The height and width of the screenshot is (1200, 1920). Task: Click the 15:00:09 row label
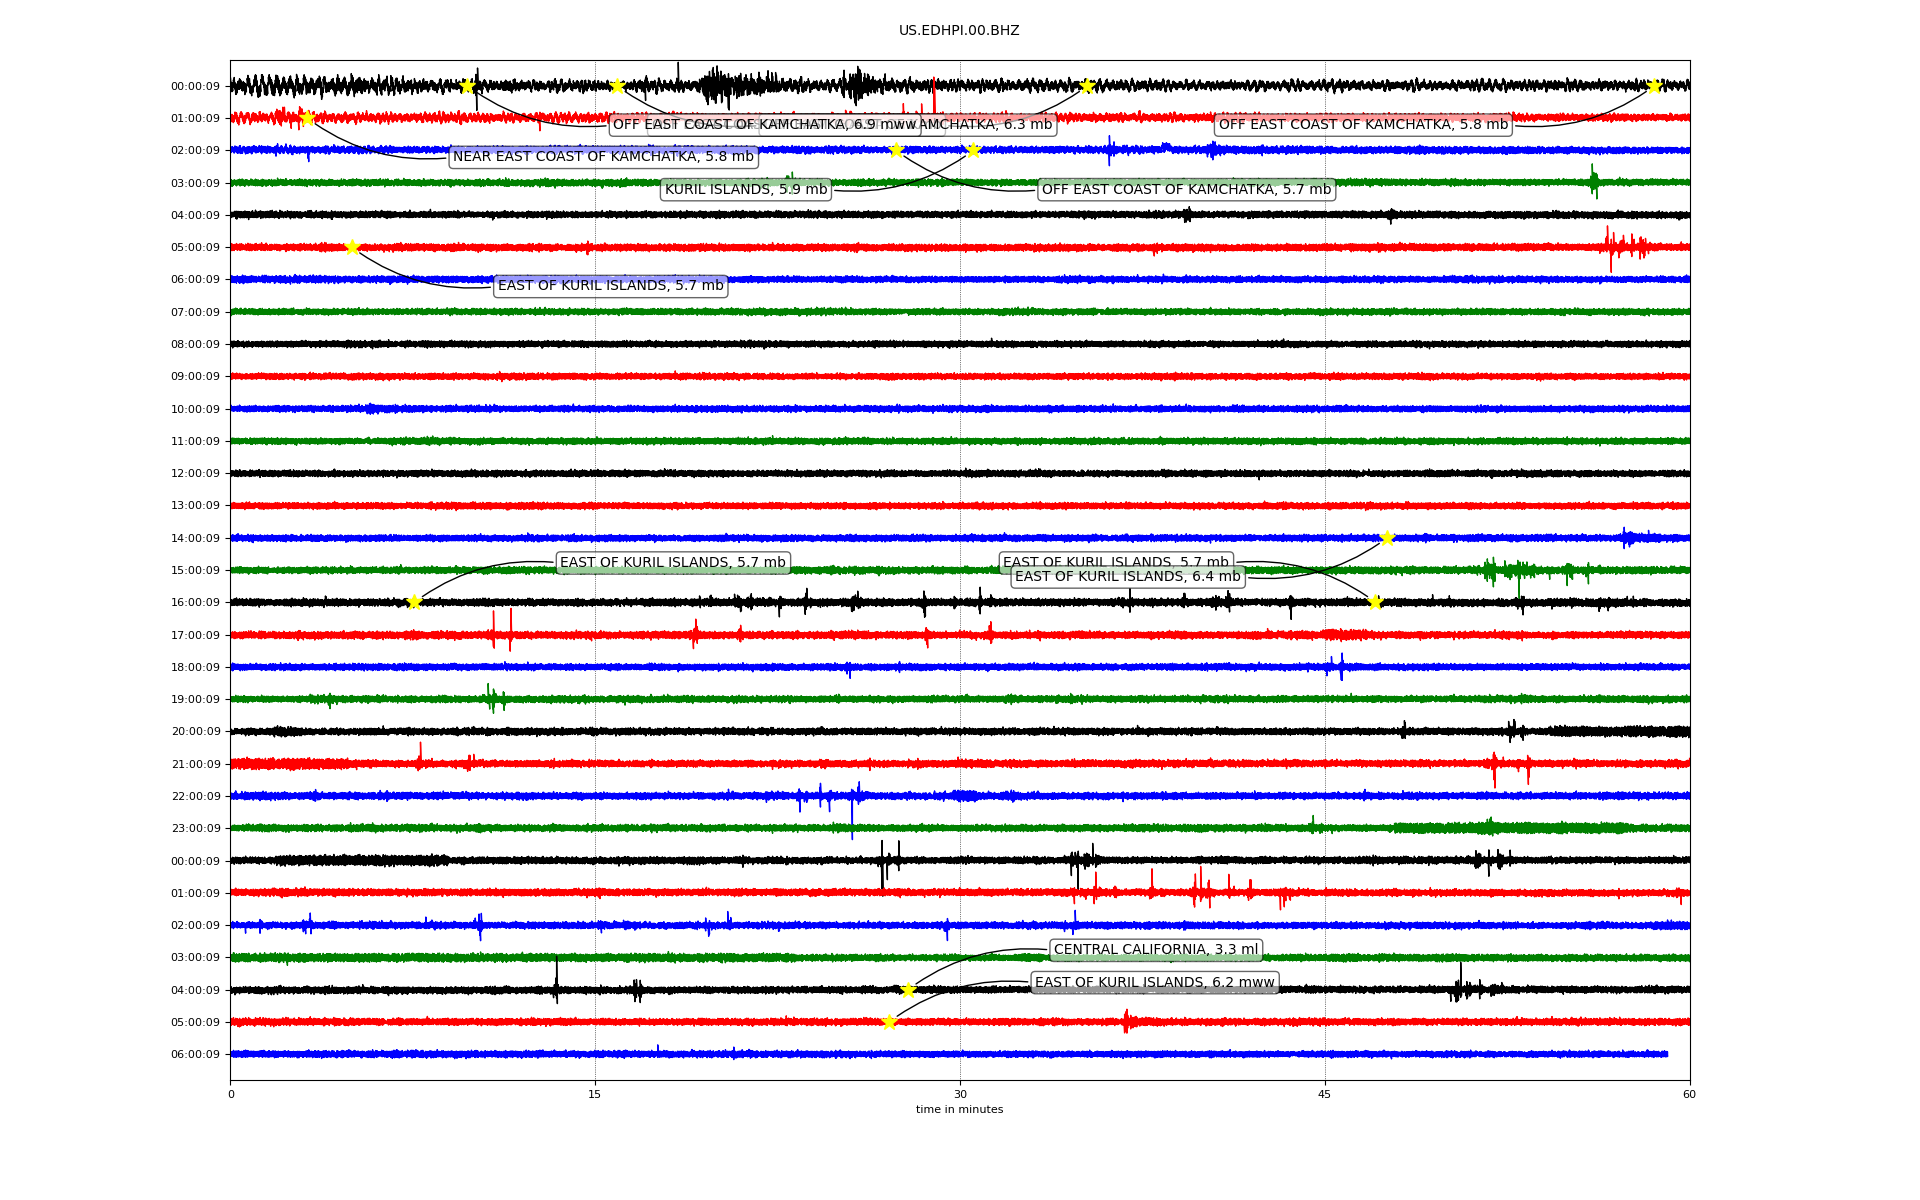(195, 571)
